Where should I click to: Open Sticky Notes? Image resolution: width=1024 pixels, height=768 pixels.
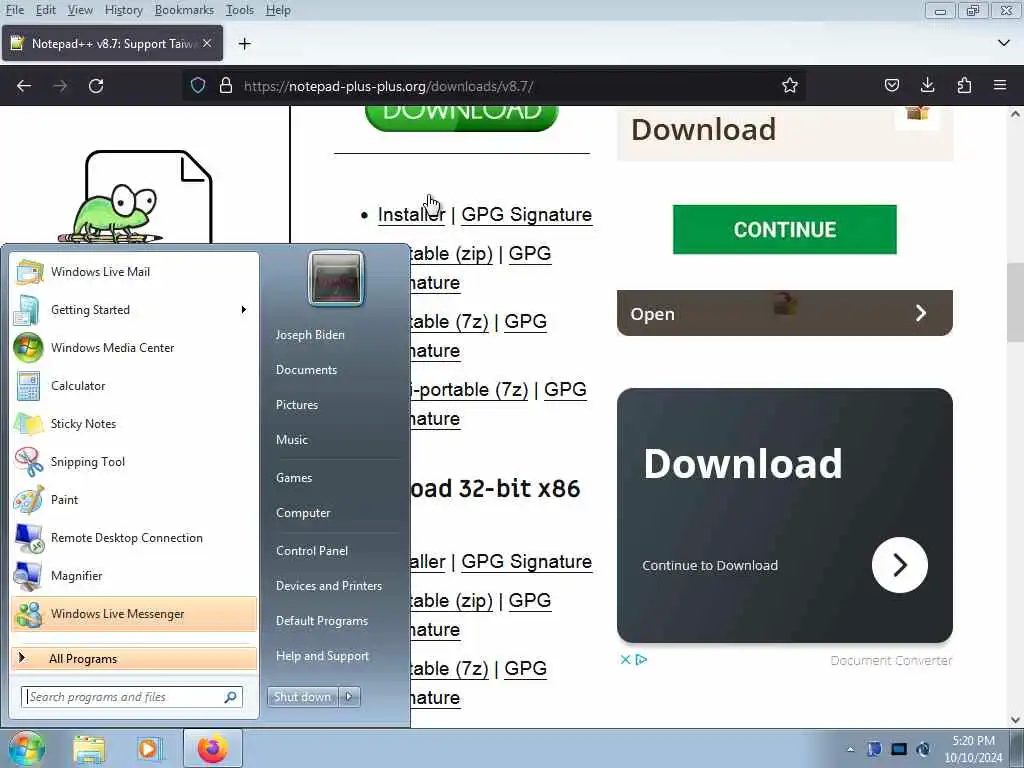[134, 423]
